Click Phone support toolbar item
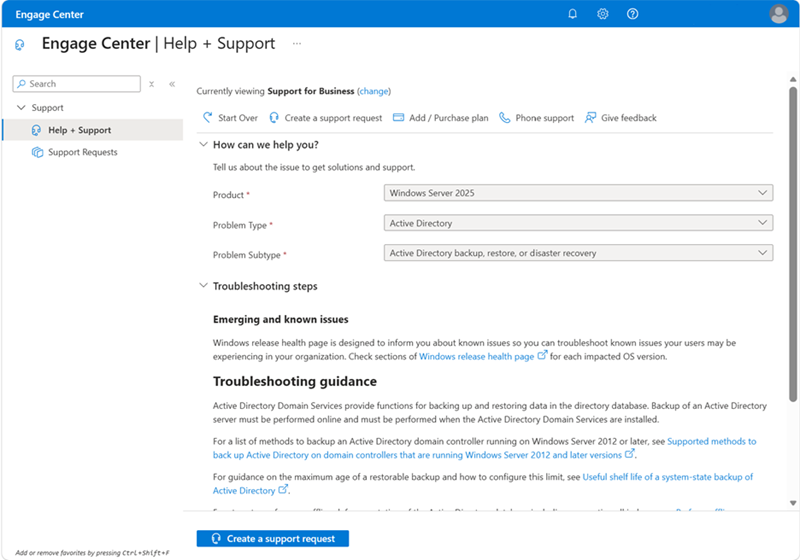 [x=536, y=118]
